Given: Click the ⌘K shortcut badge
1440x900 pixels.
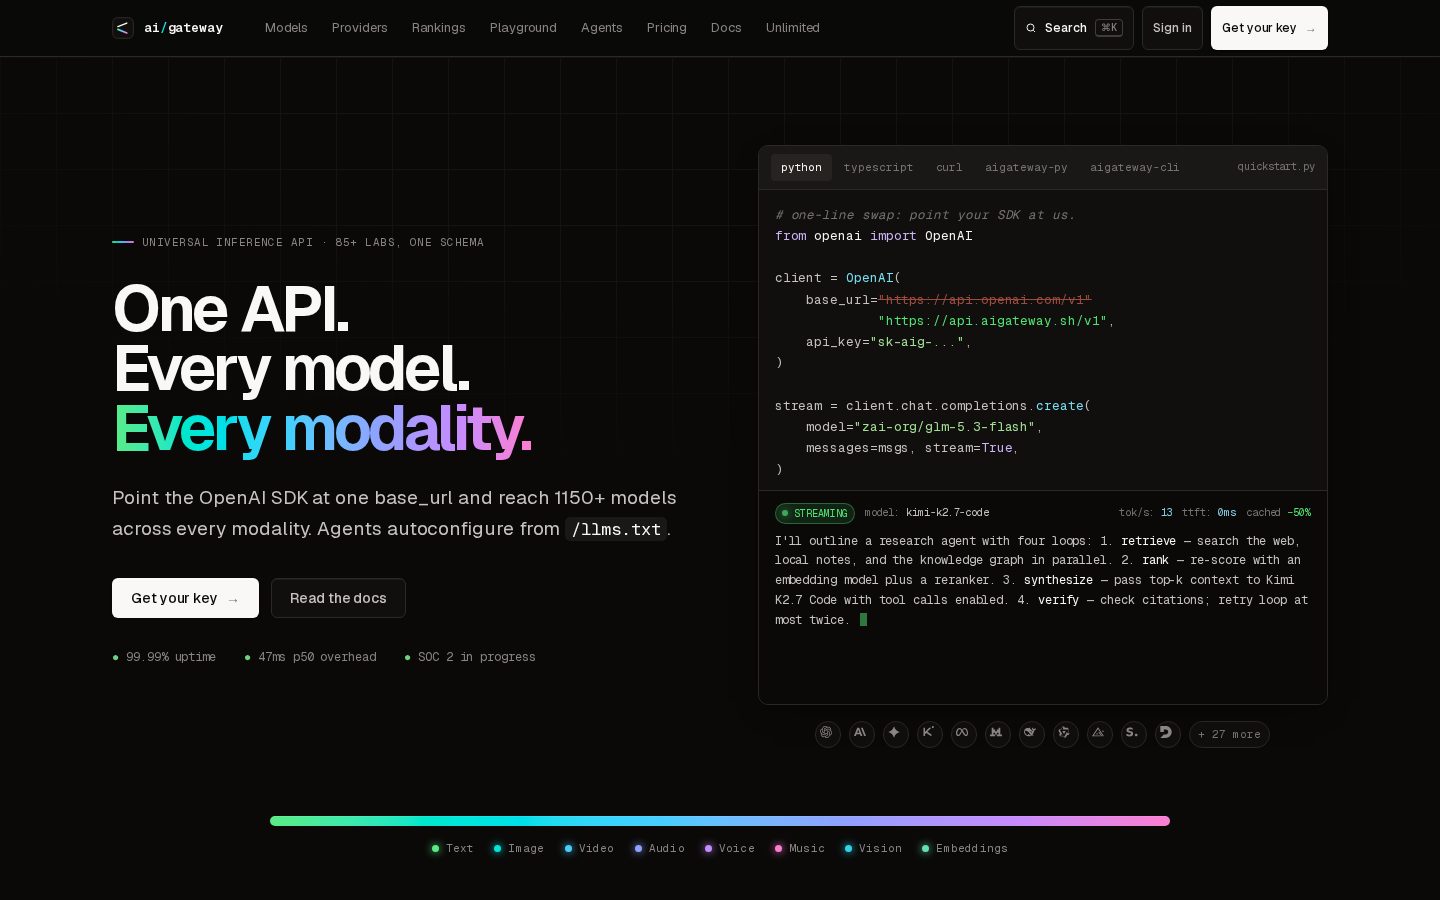Looking at the screenshot, I should click(1109, 28).
